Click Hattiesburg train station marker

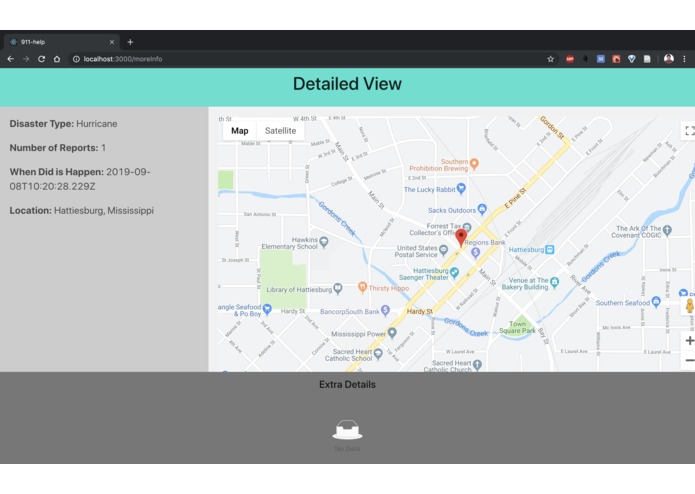click(550, 249)
